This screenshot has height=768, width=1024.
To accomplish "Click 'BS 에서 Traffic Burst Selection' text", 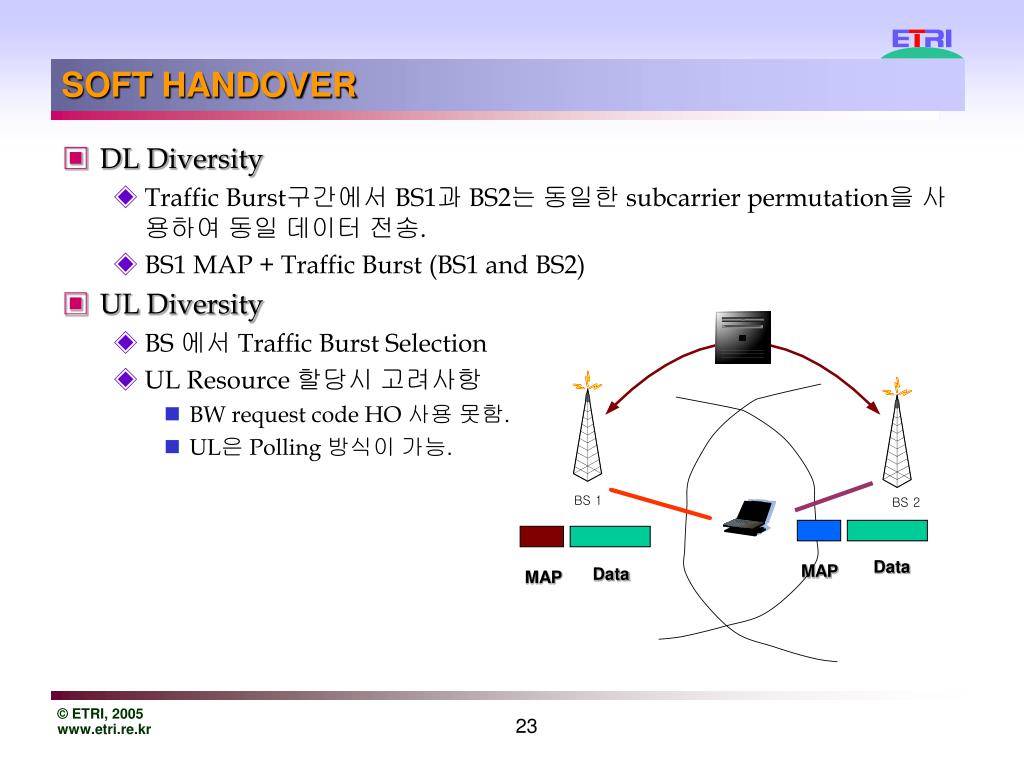I will coord(315,343).
